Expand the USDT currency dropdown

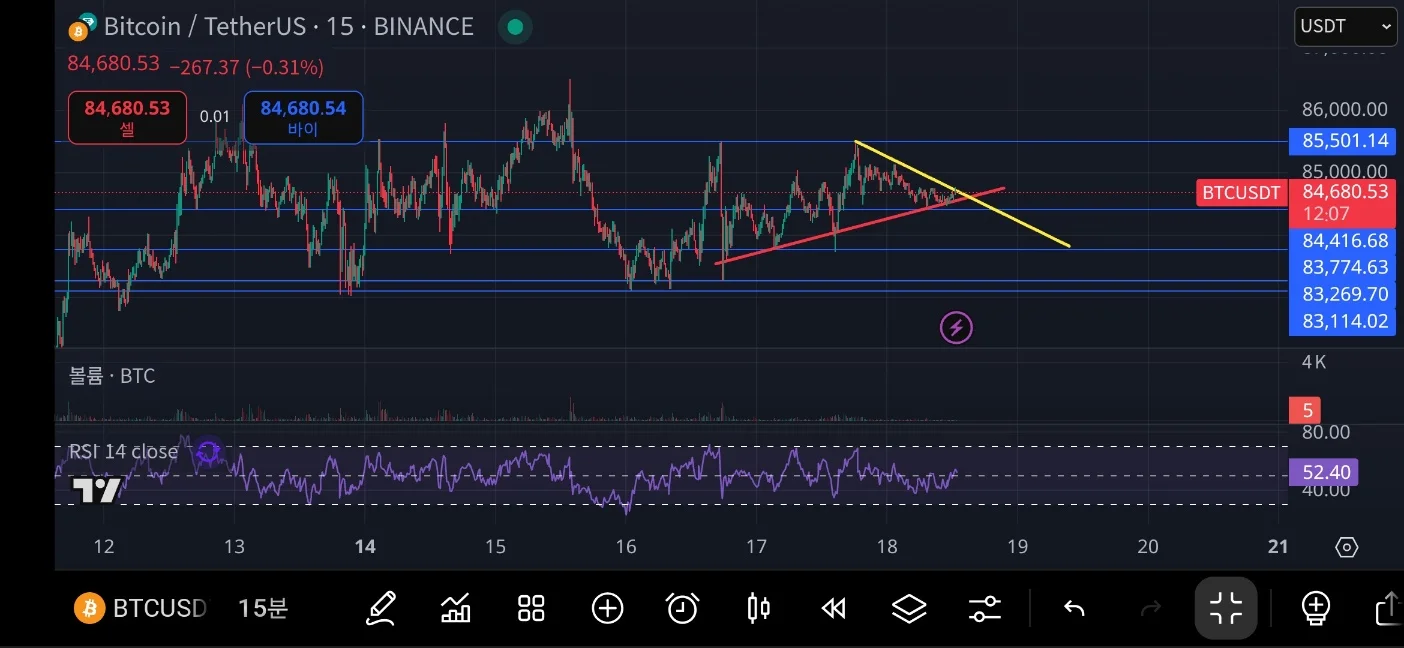pos(1345,27)
